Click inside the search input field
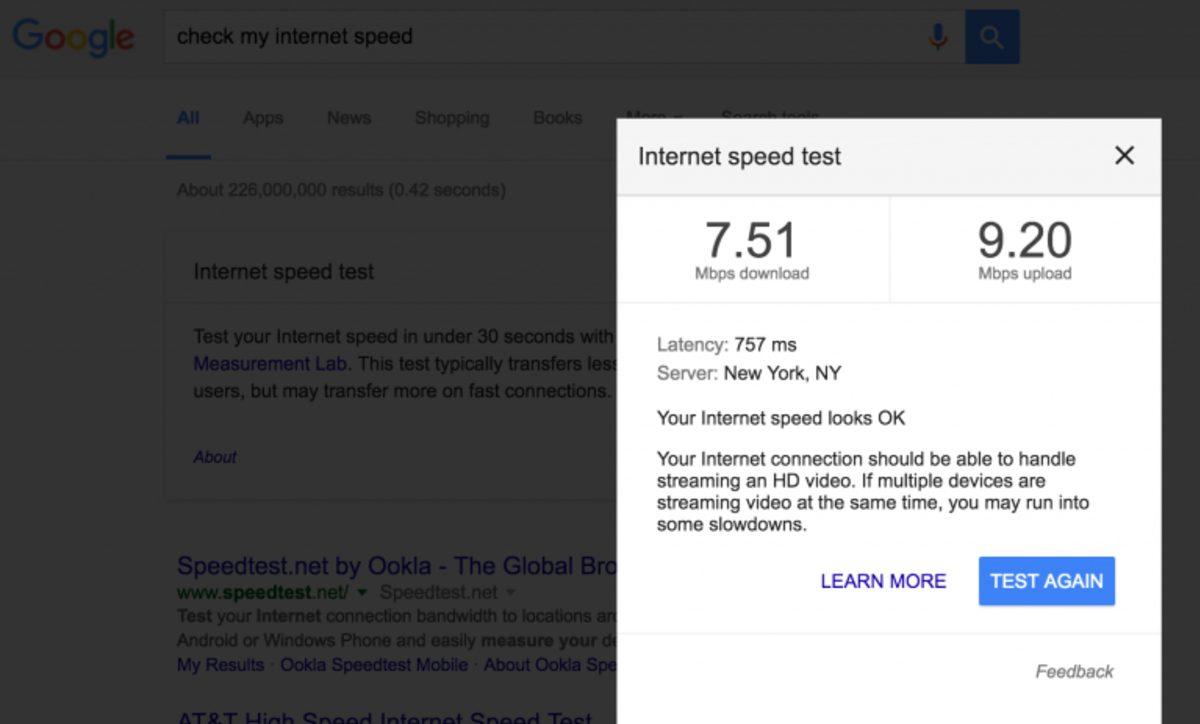 click(x=500, y=36)
